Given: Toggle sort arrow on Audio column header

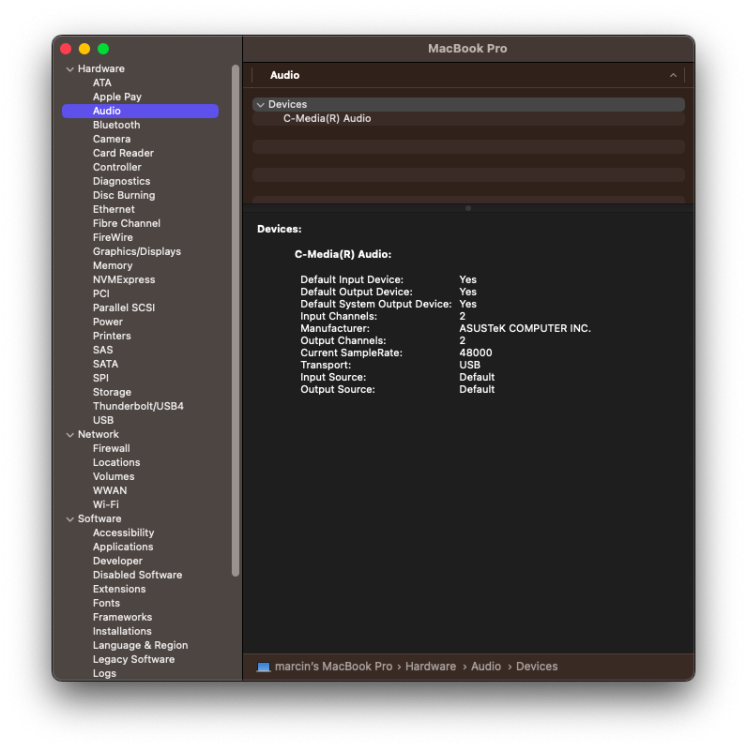Looking at the screenshot, I should click(673, 75).
